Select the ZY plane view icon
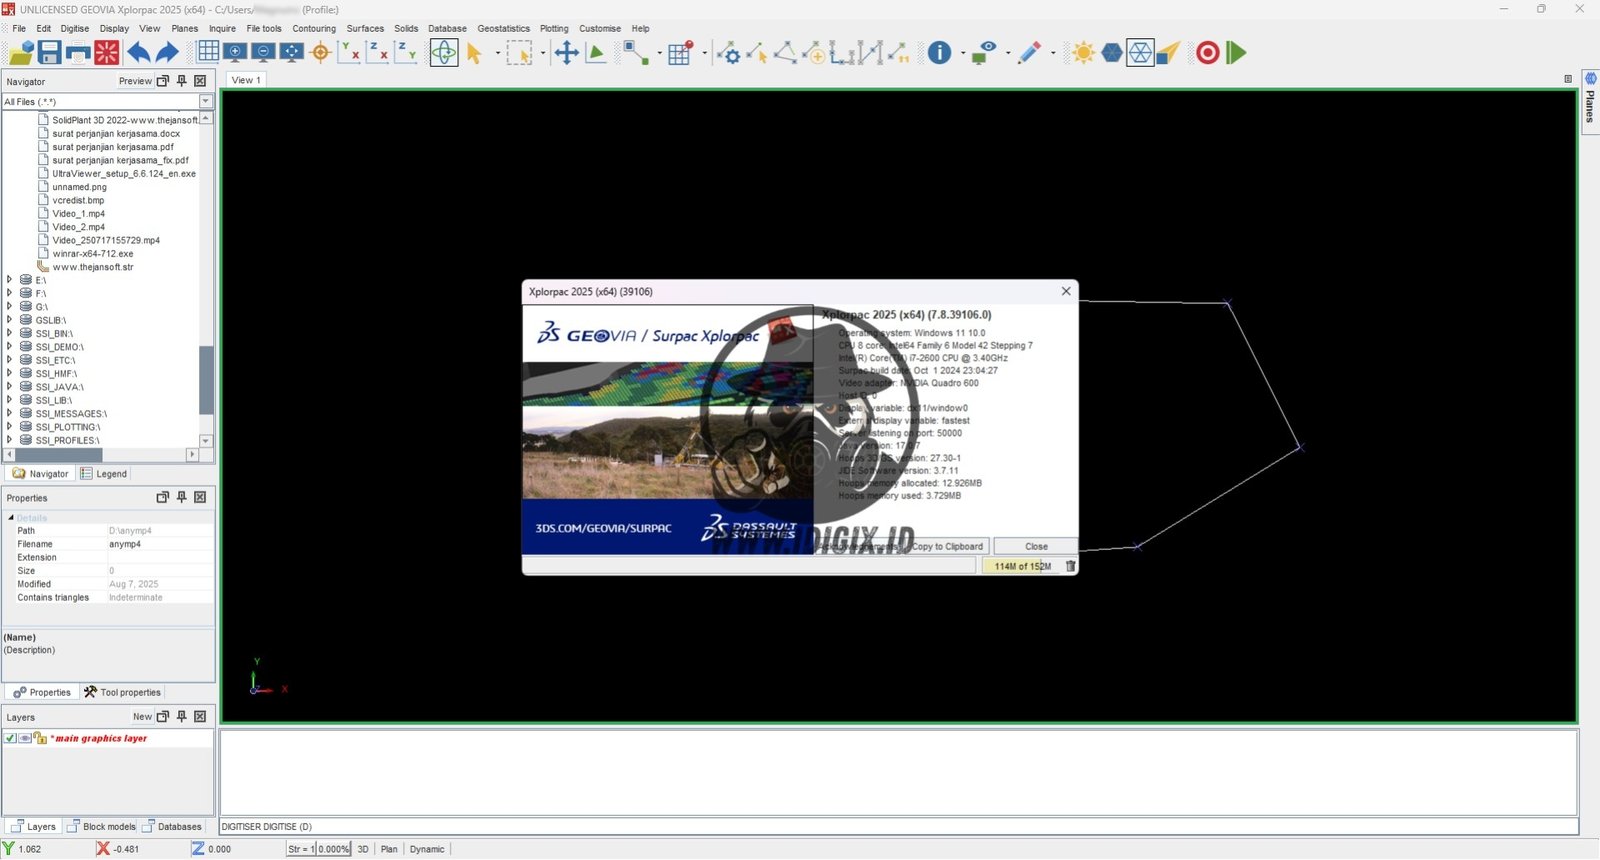 [x=406, y=52]
